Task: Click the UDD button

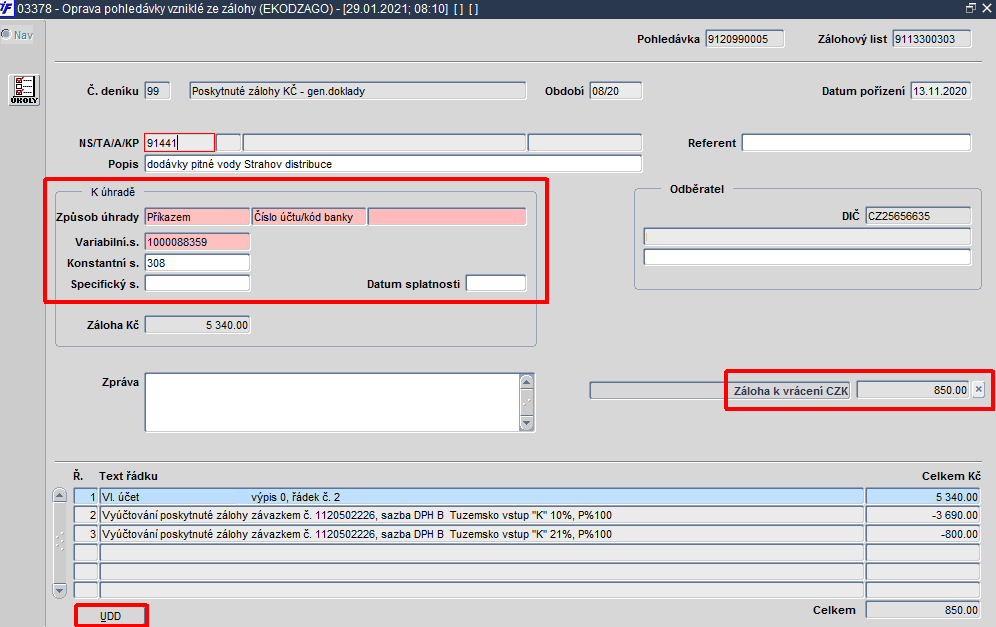Action: [x=111, y=616]
